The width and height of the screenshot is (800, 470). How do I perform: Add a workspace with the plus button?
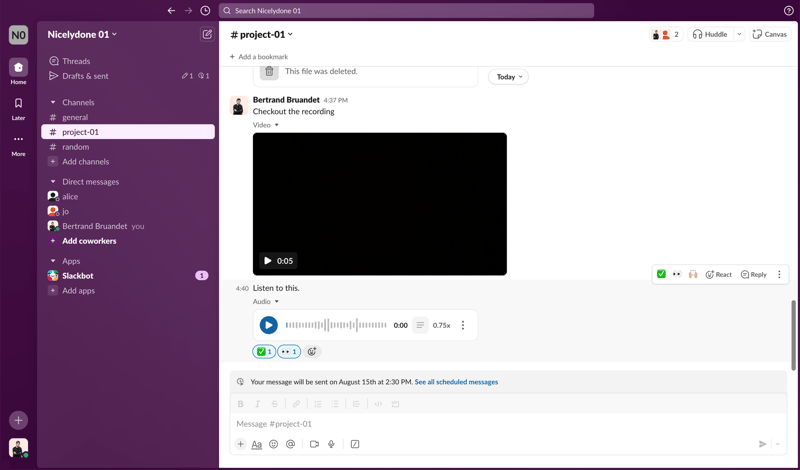pyautogui.click(x=18, y=420)
